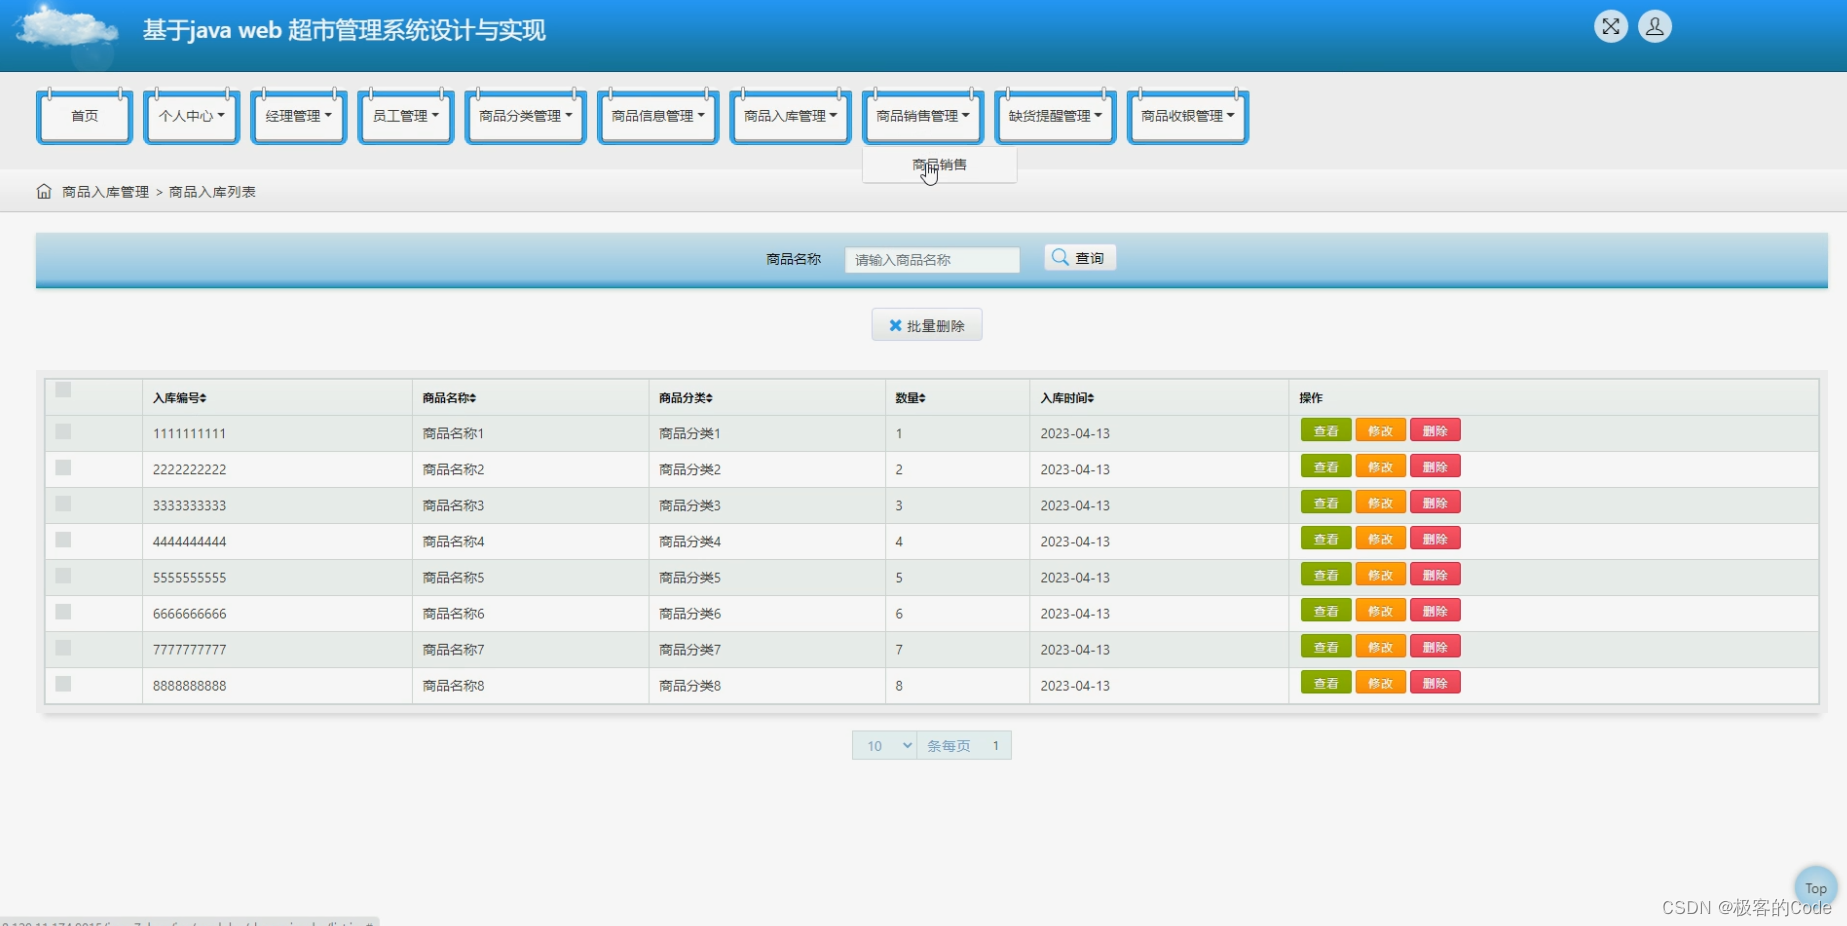View the record 1111111111 with 查看
This screenshot has width=1847, height=926.
(x=1326, y=431)
